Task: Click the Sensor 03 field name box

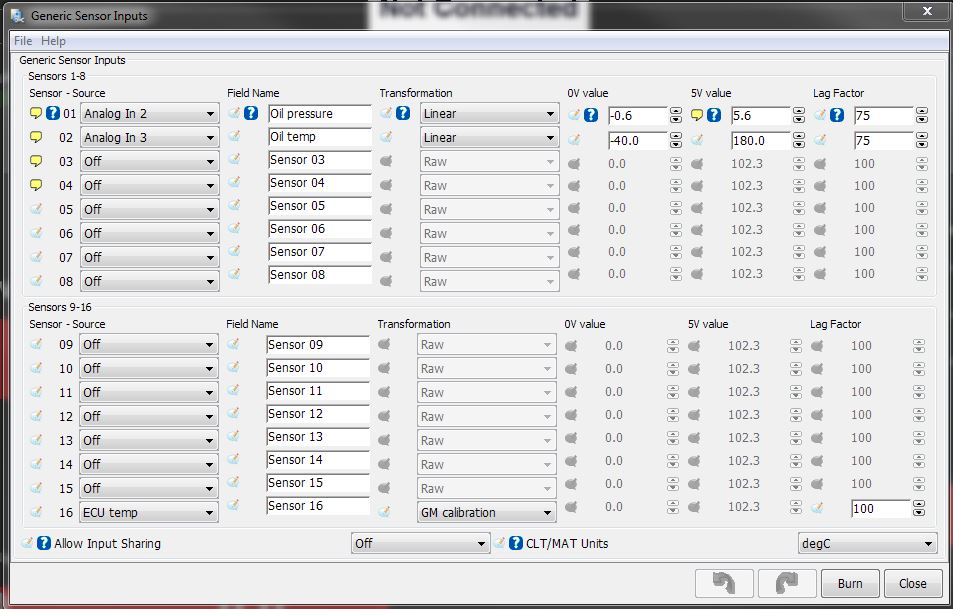Action: click(320, 160)
